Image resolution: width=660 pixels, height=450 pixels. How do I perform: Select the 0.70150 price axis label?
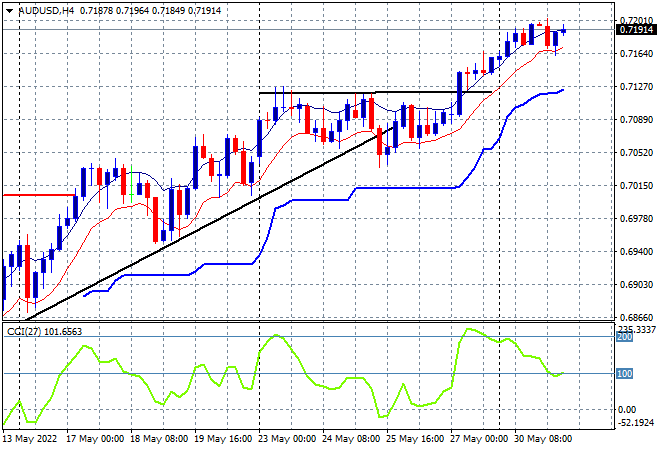click(636, 186)
